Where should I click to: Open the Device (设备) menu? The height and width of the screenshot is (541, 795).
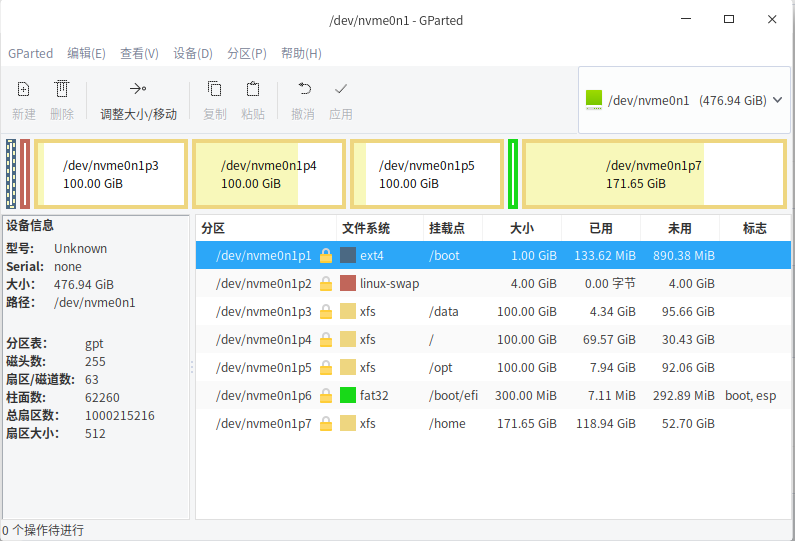point(193,53)
